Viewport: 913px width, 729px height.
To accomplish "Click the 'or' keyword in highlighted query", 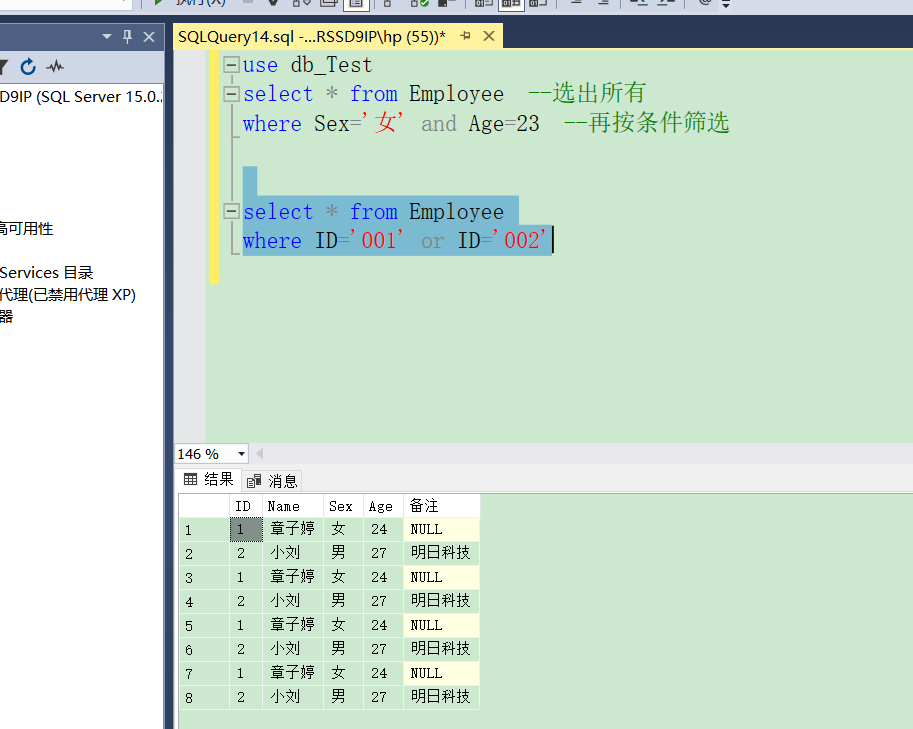I will 432,242.
